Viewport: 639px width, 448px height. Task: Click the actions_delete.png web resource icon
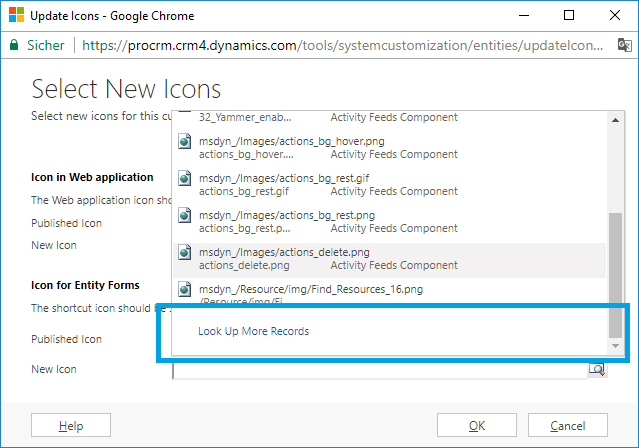(184, 252)
